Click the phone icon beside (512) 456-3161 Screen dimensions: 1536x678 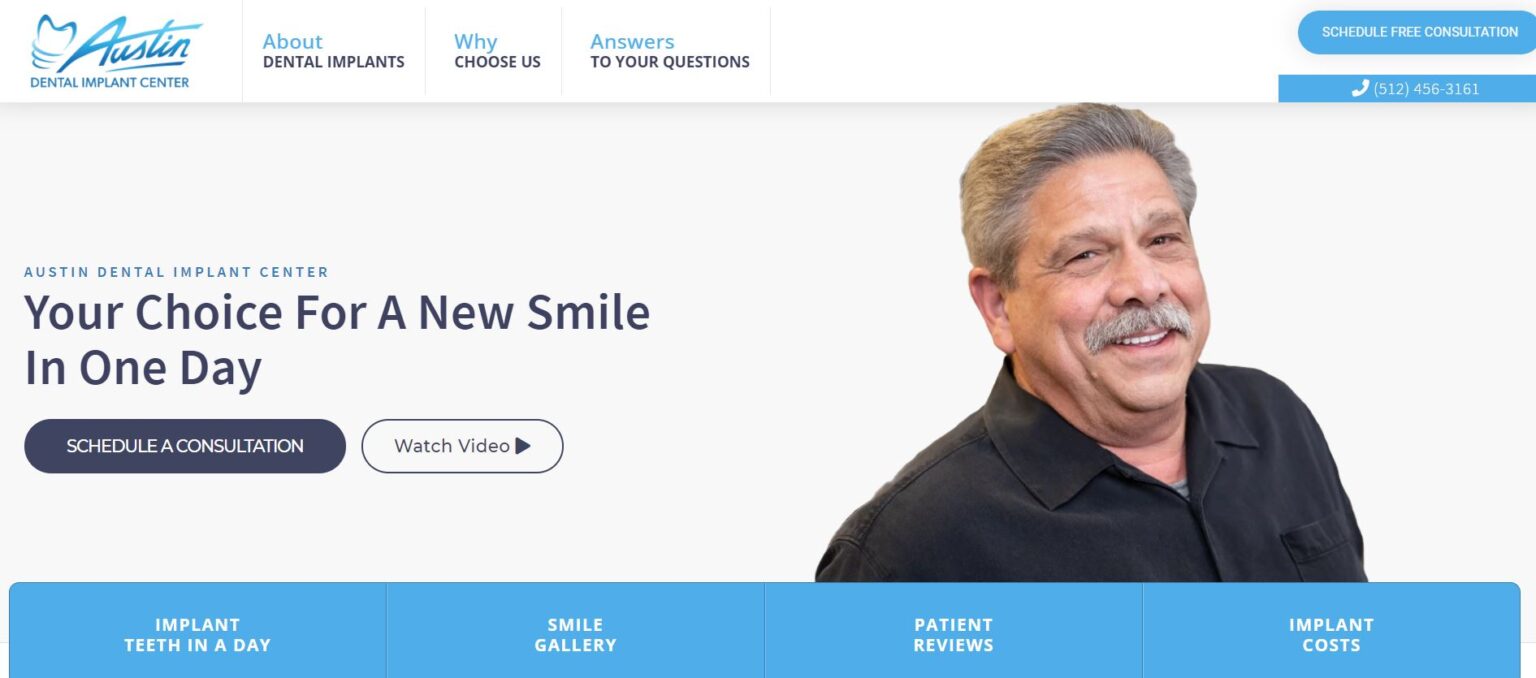[1360, 89]
